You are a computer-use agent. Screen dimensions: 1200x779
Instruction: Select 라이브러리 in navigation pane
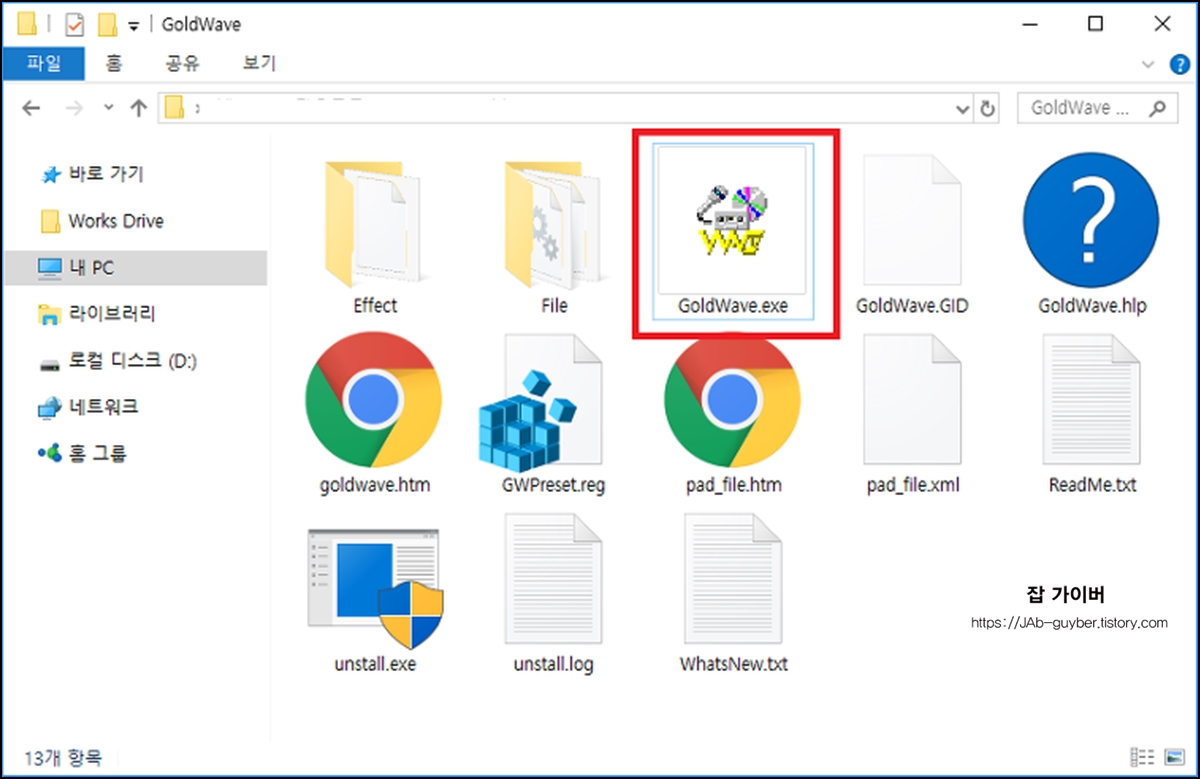[x=97, y=314]
